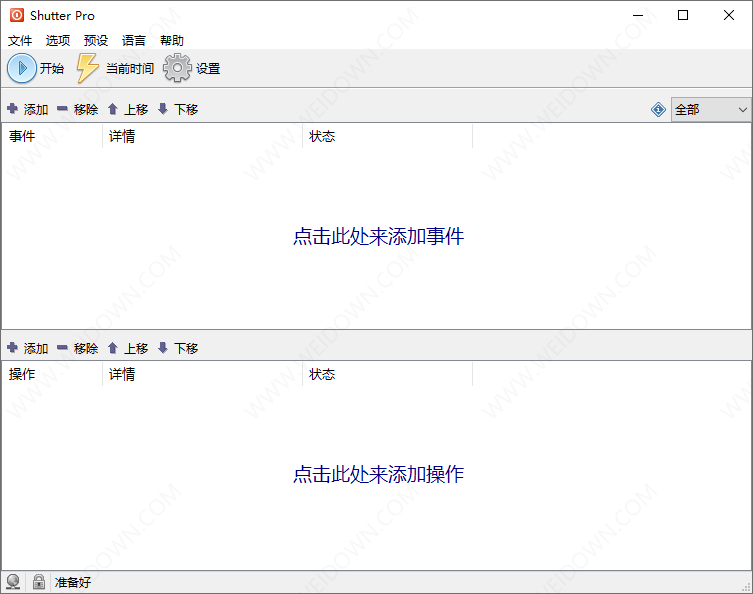The height and width of the screenshot is (594, 753).
Task: Move action down with 下移 arrow
Action: point(163,348)
